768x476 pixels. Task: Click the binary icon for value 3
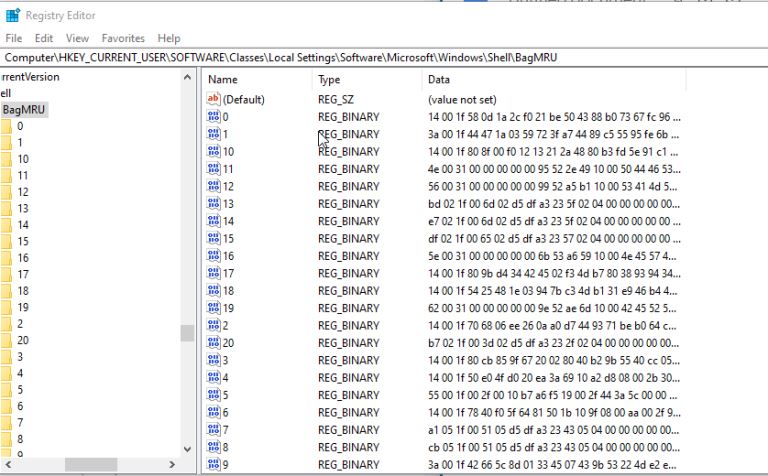click(x=214, y=360)
